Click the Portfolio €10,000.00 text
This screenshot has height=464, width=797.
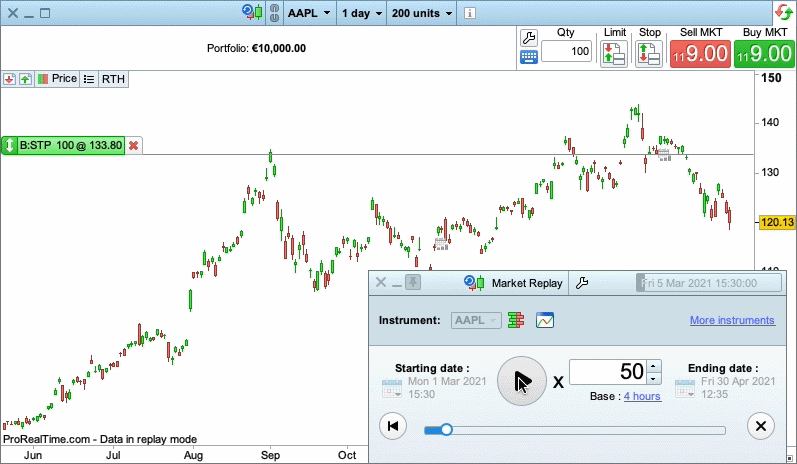tap(256, 48)
